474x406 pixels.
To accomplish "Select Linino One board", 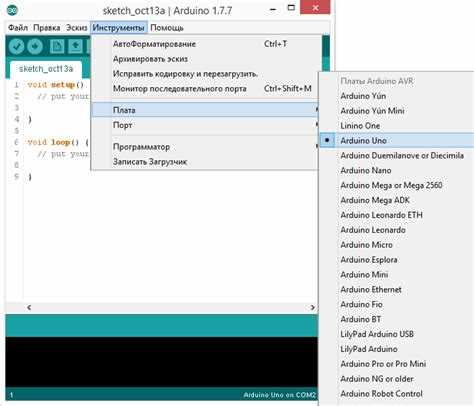I will [397, 126].
